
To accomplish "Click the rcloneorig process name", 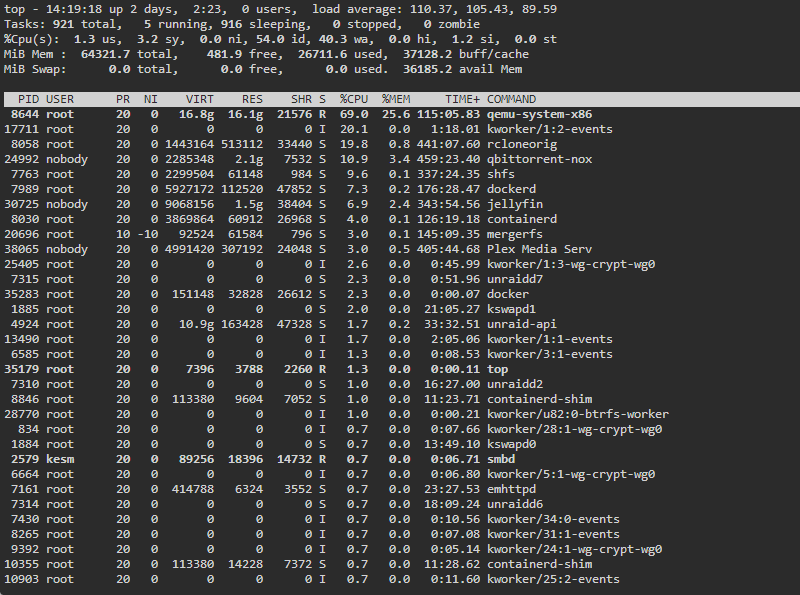I will coord(522,144).
